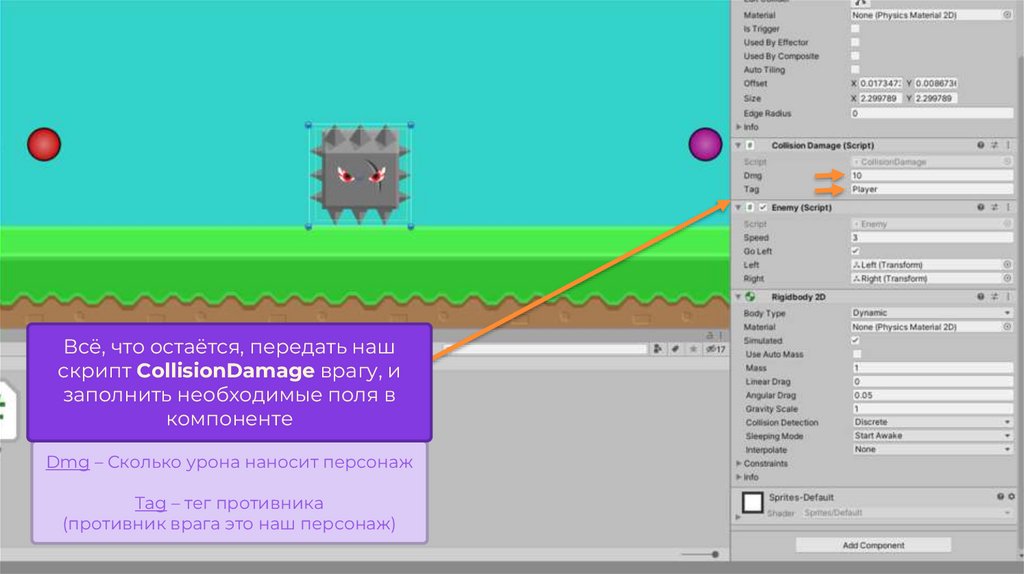The image size is (1024, 574).
Task: Click the Sprites-Default material preview swatch
Action: click(752, 502)
